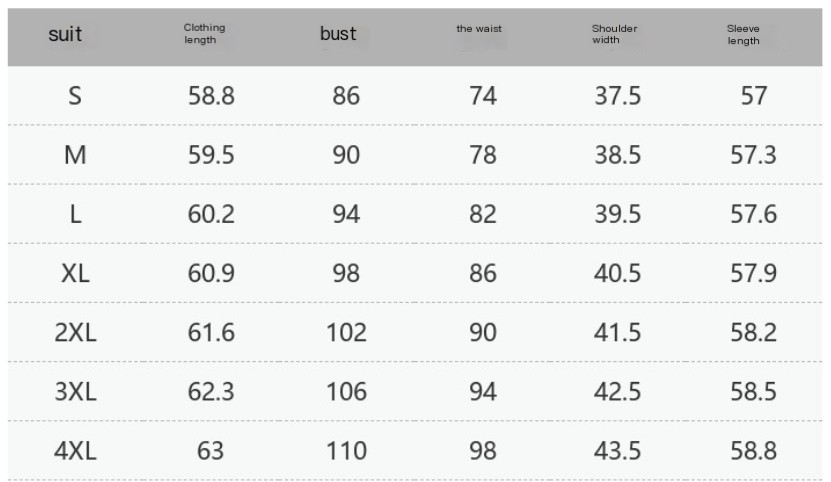The height and width of the screenshot is (482, 831).
Task: Click the 'Shoulder width' header
Action: 614,34
